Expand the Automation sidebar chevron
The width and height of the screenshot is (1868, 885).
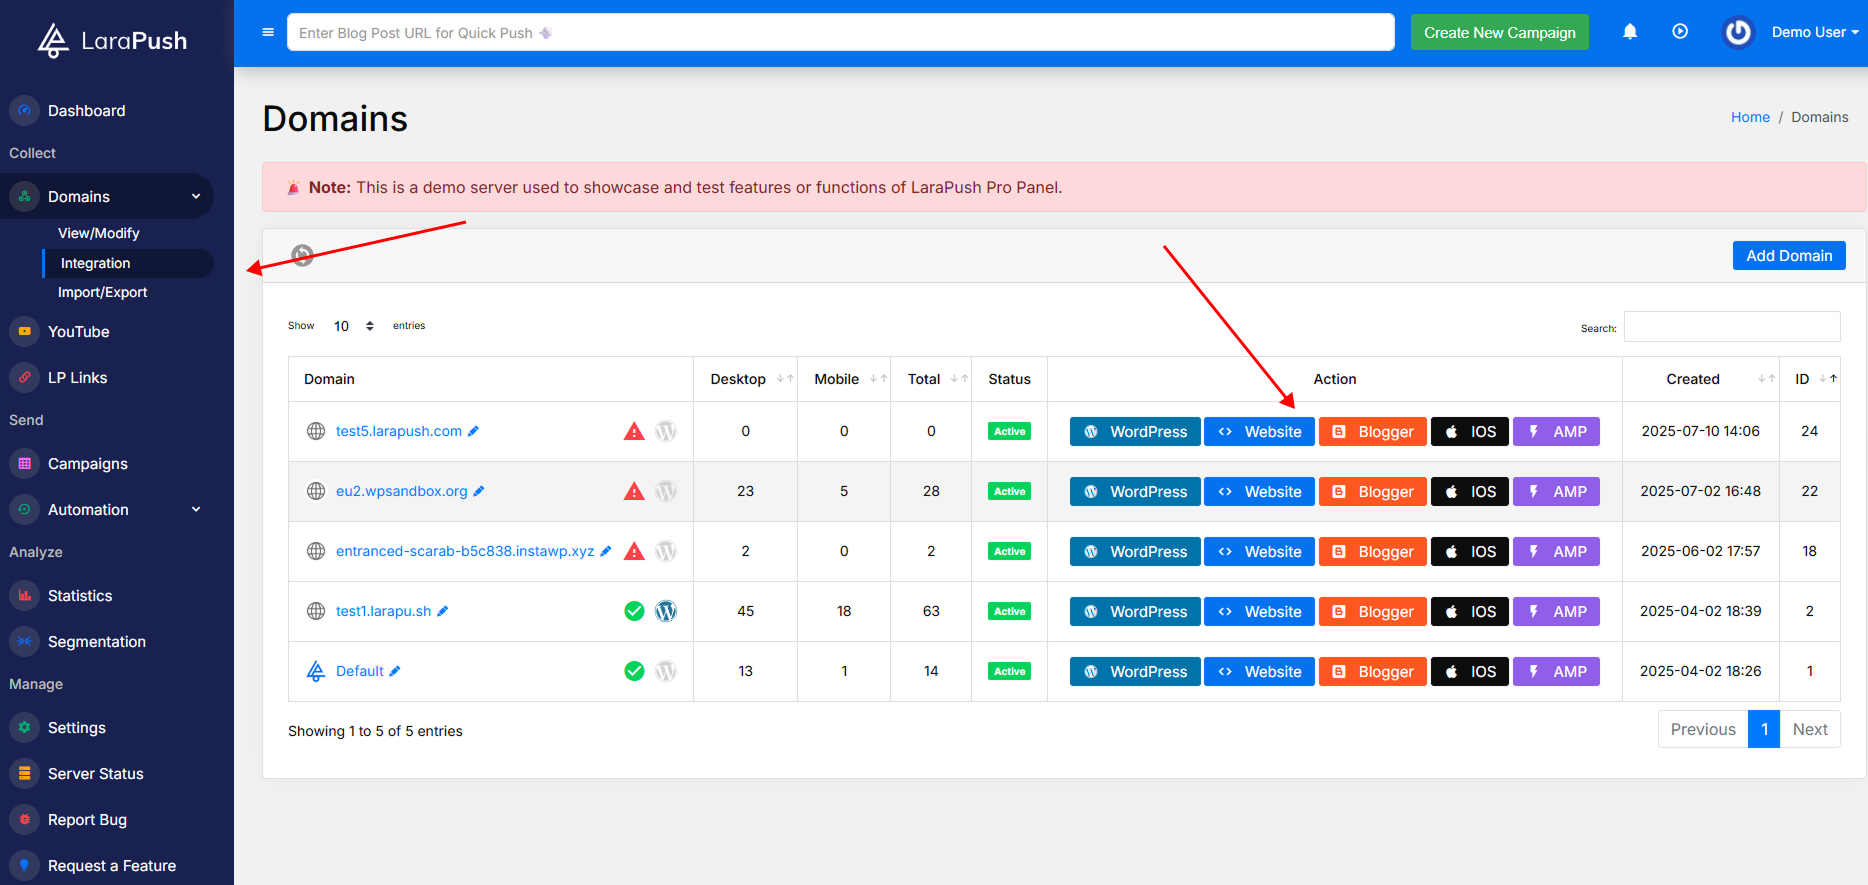point(196,510)
